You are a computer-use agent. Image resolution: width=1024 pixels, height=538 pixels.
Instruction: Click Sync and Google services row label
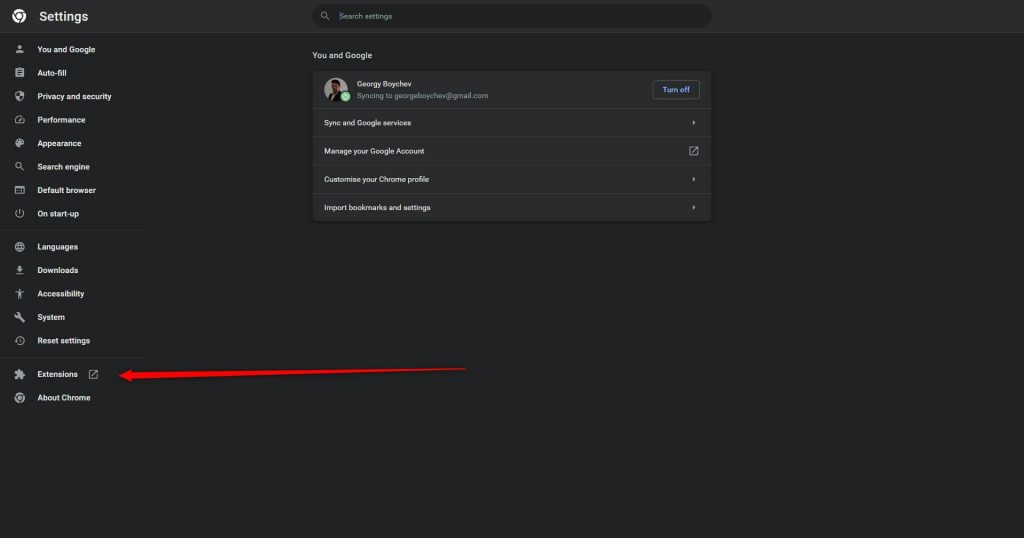coord(367,123)
